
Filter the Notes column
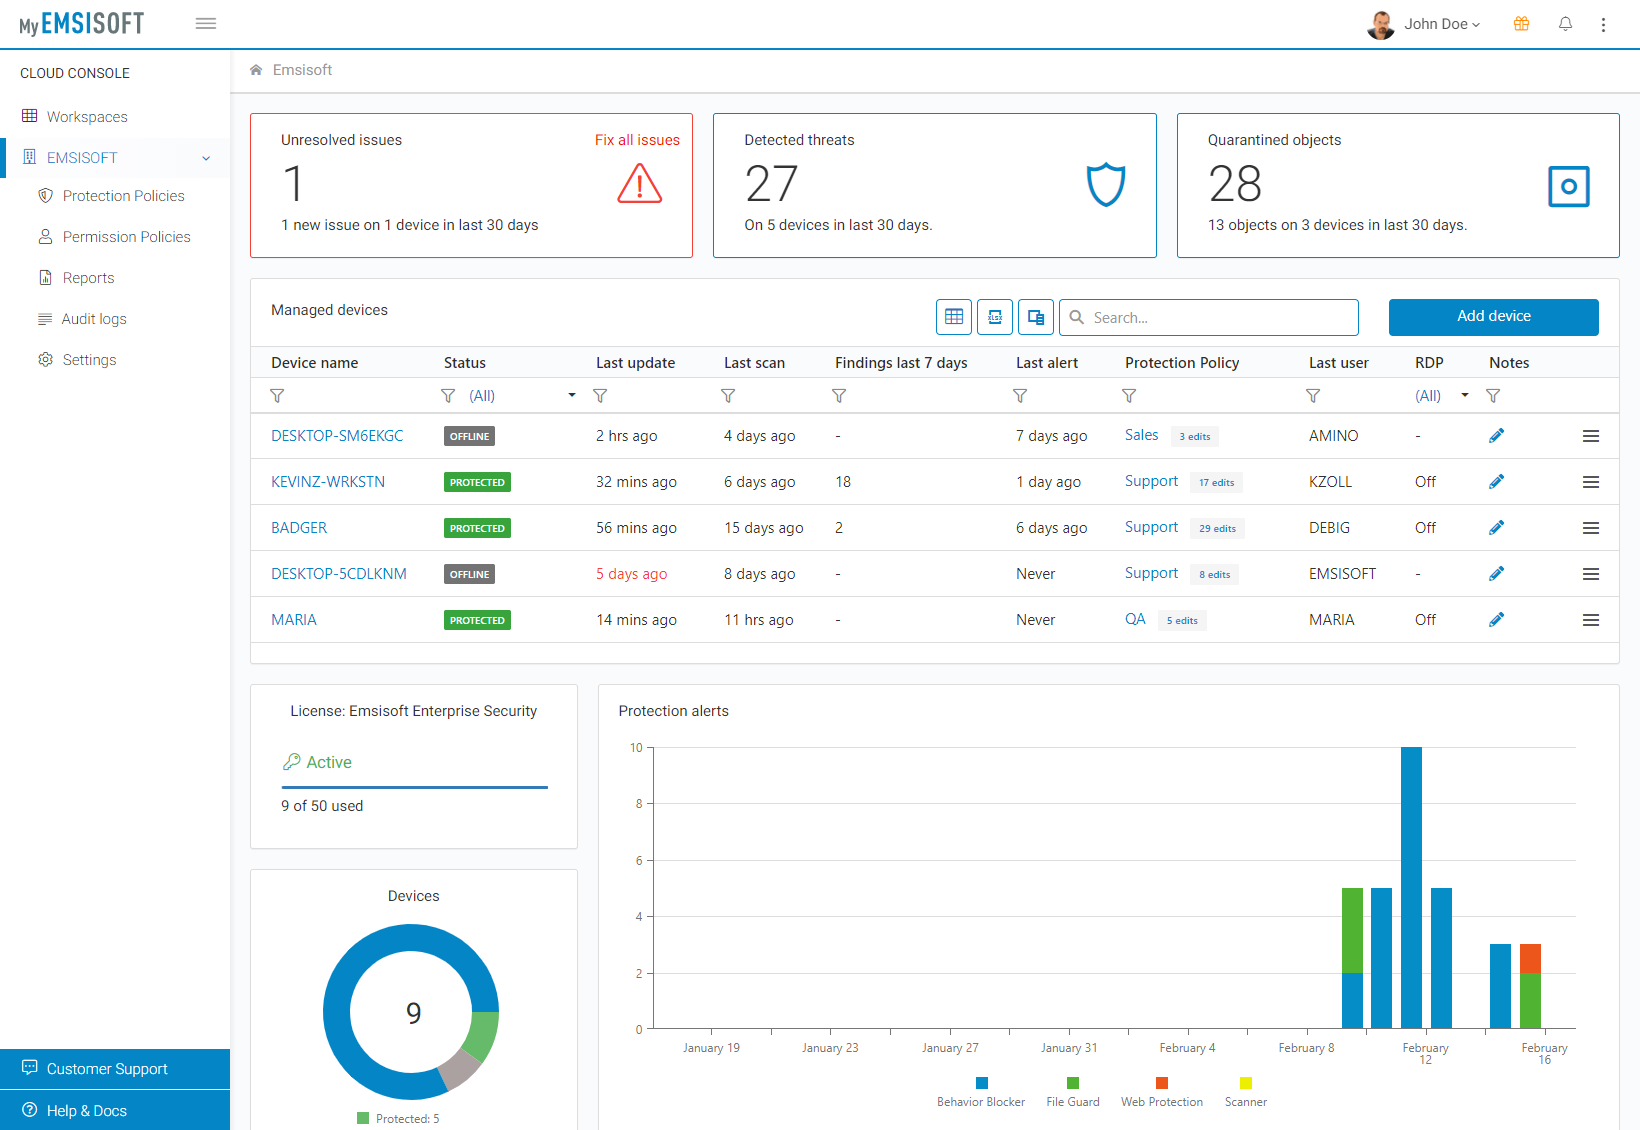tap(1493, 396)
